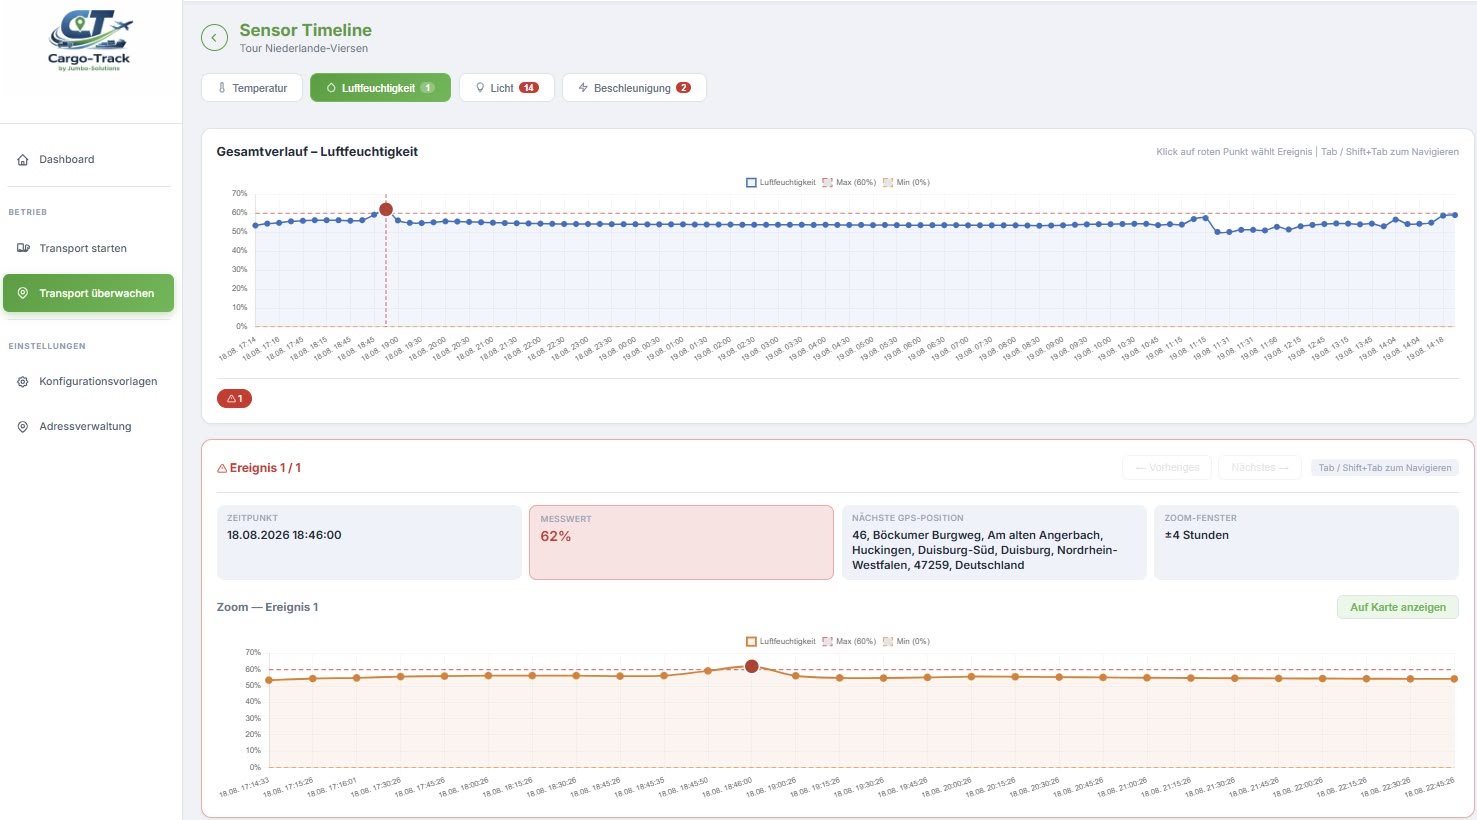Click the Tab / Shift+Tab zum Navigieren hint badge

1385,468
